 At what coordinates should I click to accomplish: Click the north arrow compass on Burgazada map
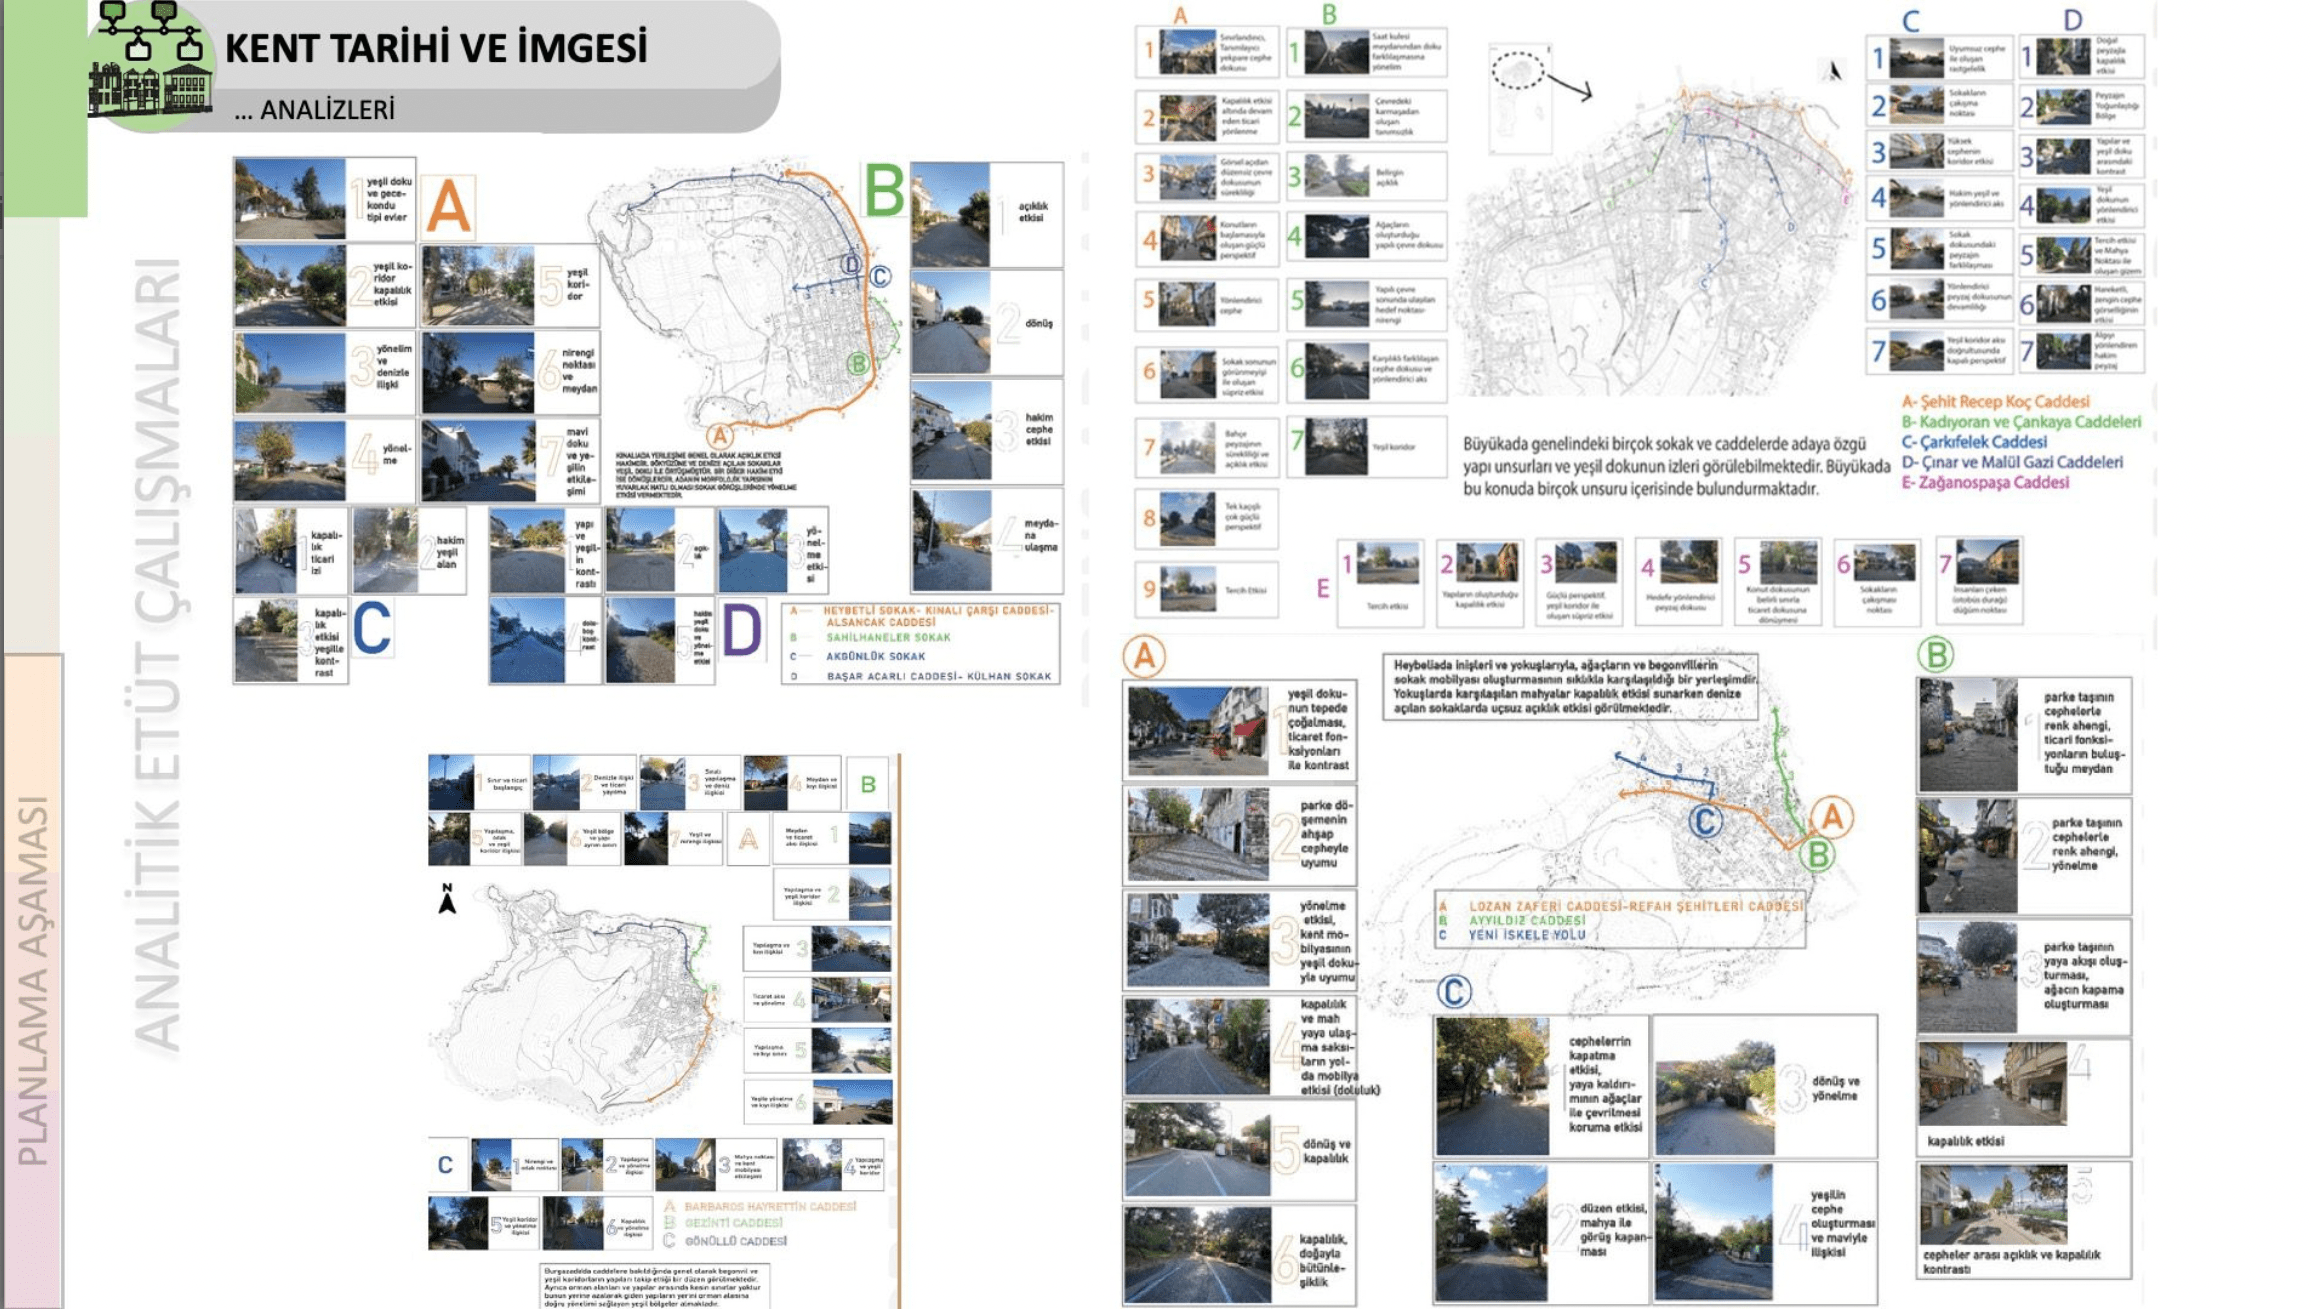[447, 899]
